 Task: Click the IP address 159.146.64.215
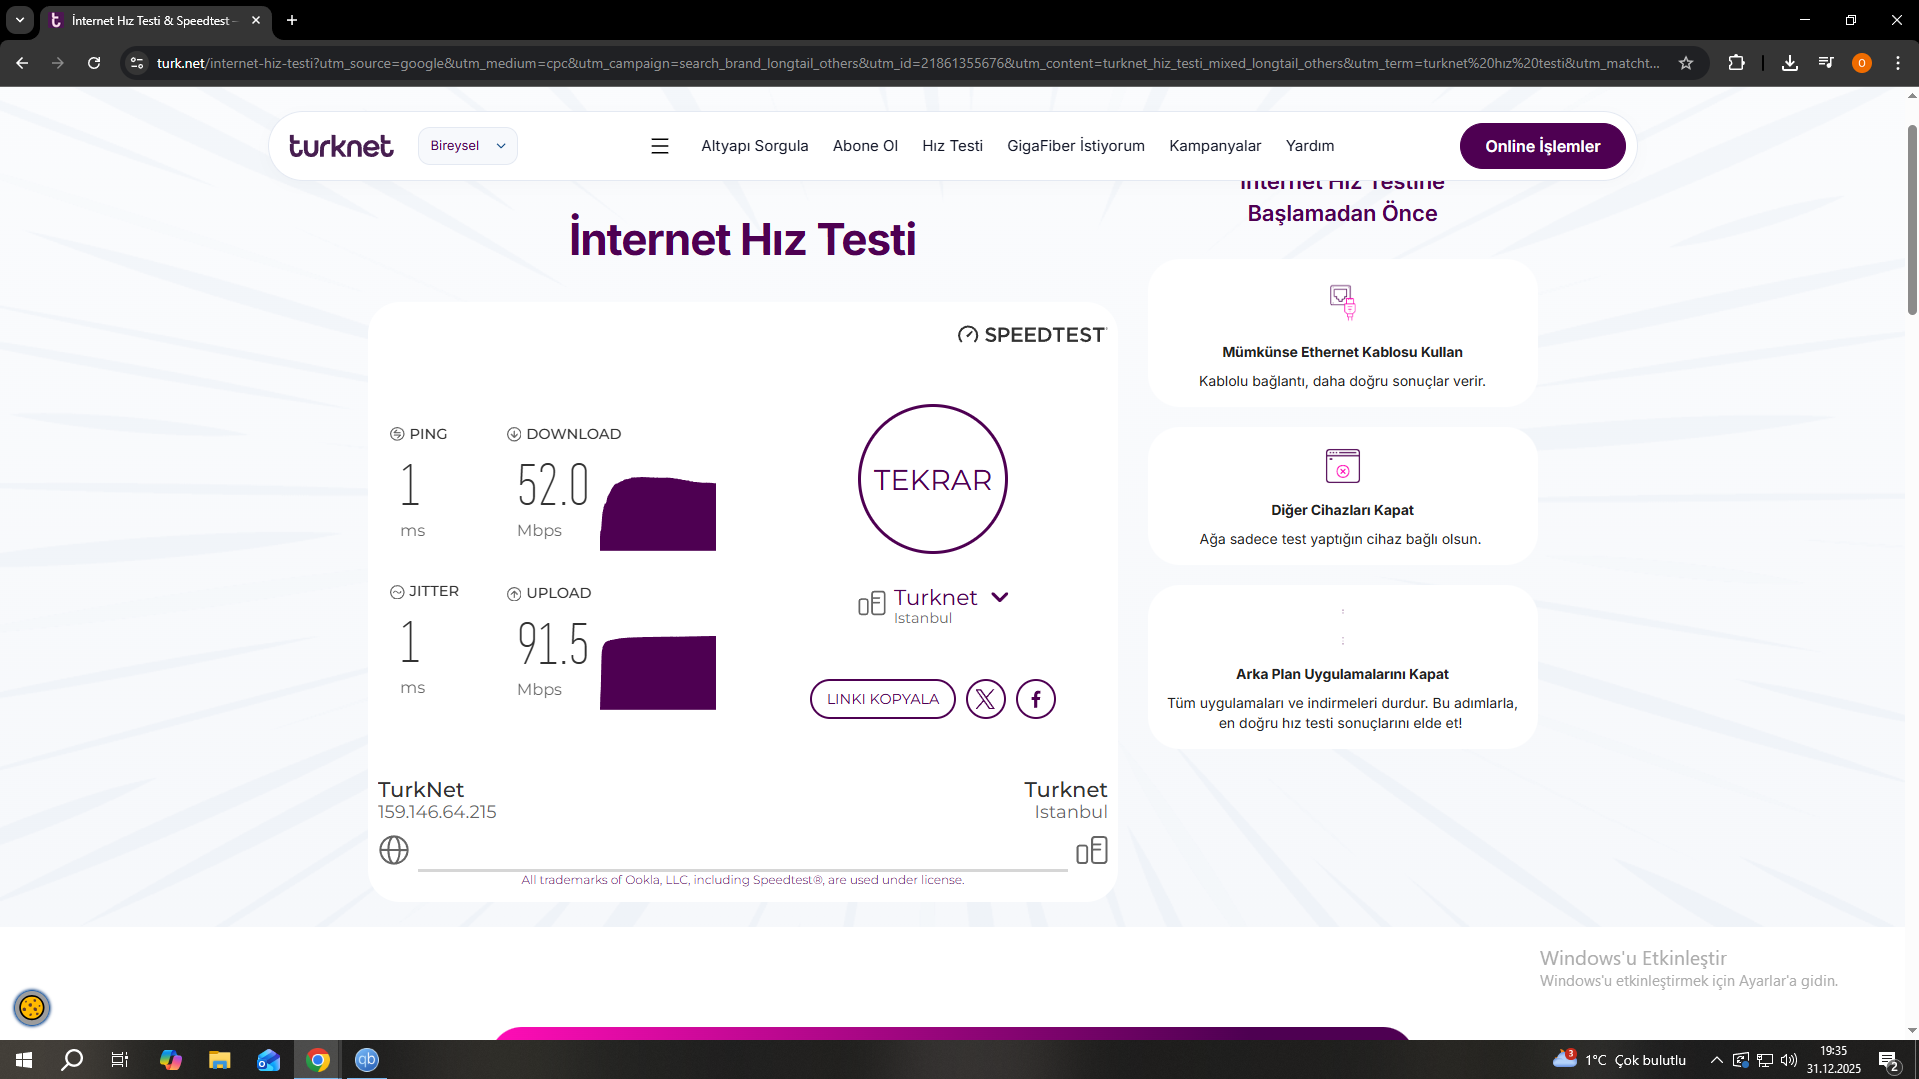point(437,812)
